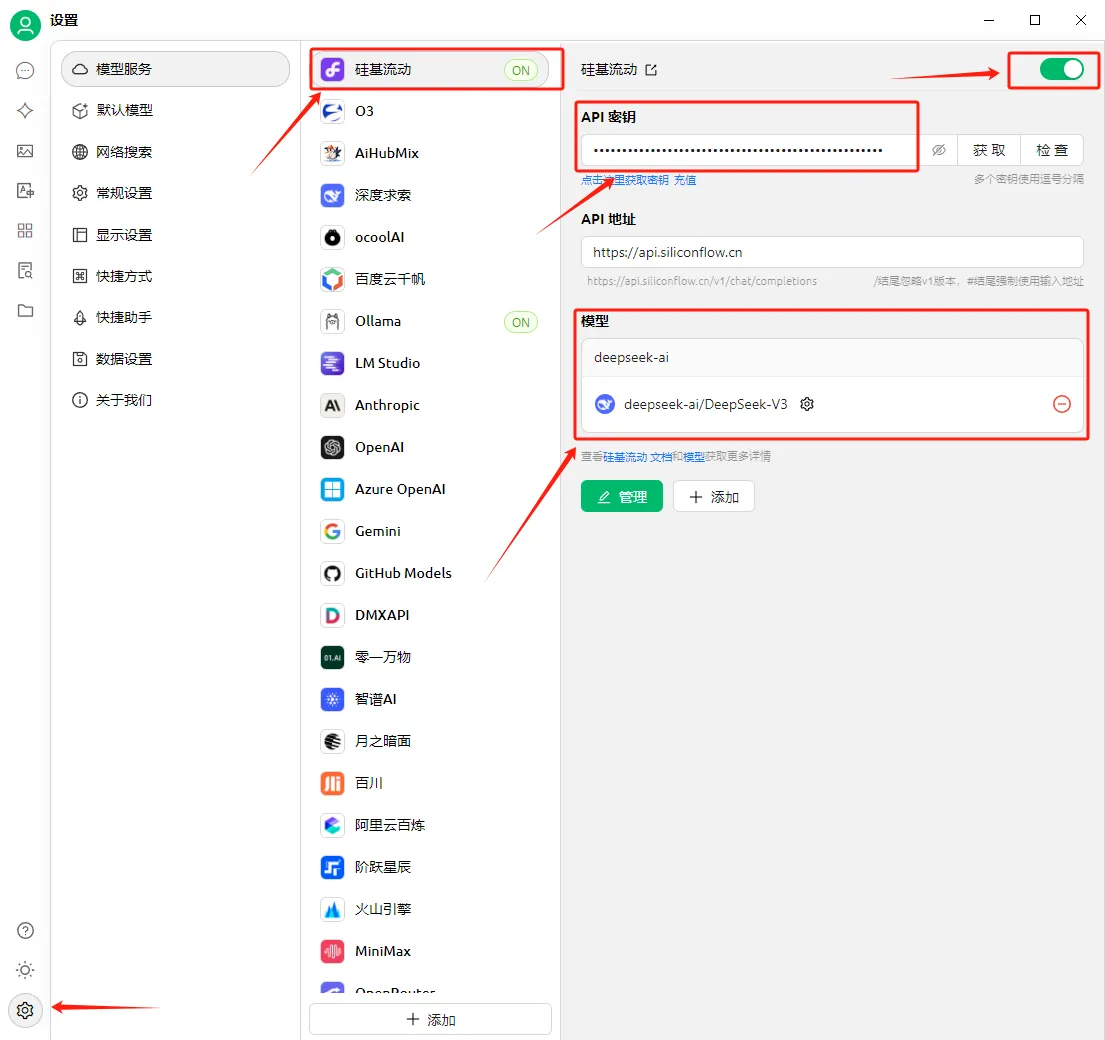The image size is (1105, 1040).
Task: Select the LM Studio provider
Action: tap(431, 363)
